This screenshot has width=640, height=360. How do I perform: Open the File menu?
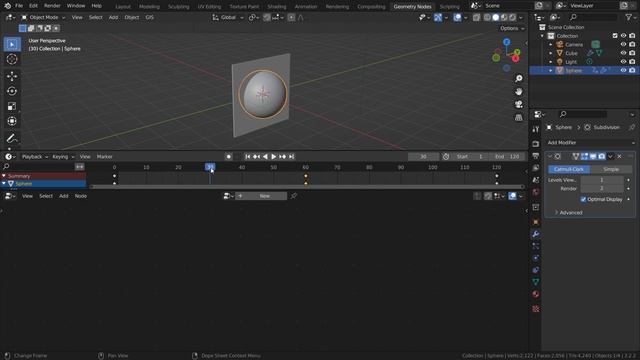point(19,6)
